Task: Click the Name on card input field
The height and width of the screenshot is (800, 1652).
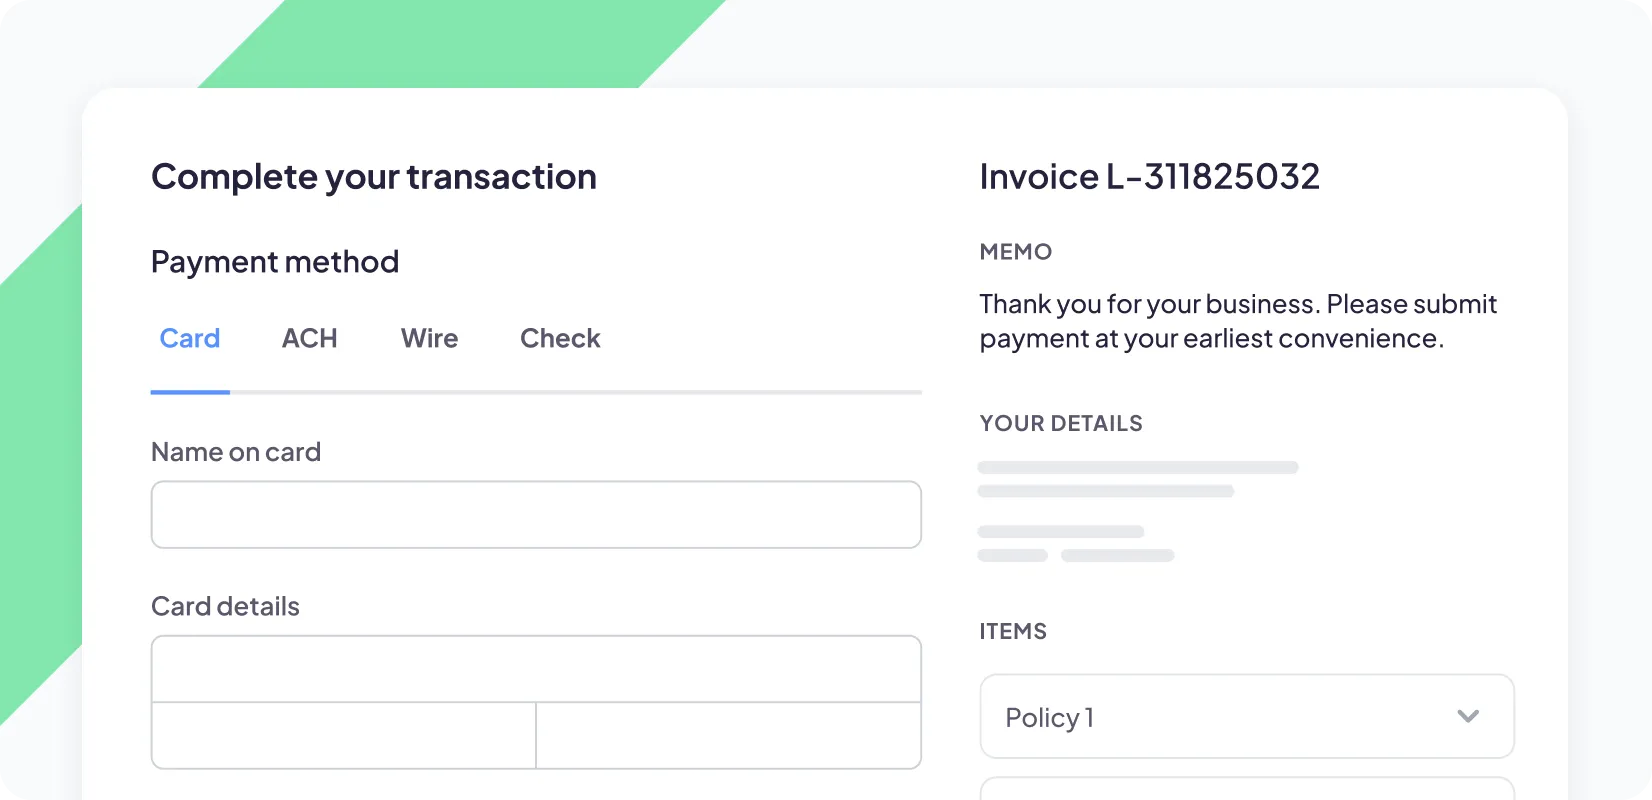Action: click(536, 515)
